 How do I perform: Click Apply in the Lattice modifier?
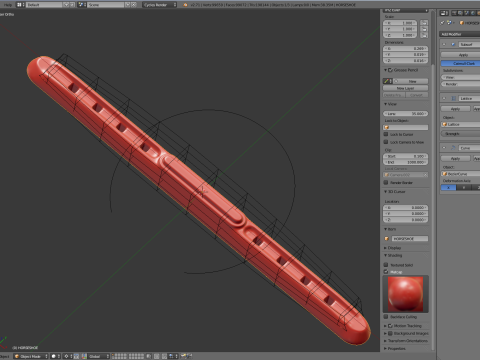point(456,109)
